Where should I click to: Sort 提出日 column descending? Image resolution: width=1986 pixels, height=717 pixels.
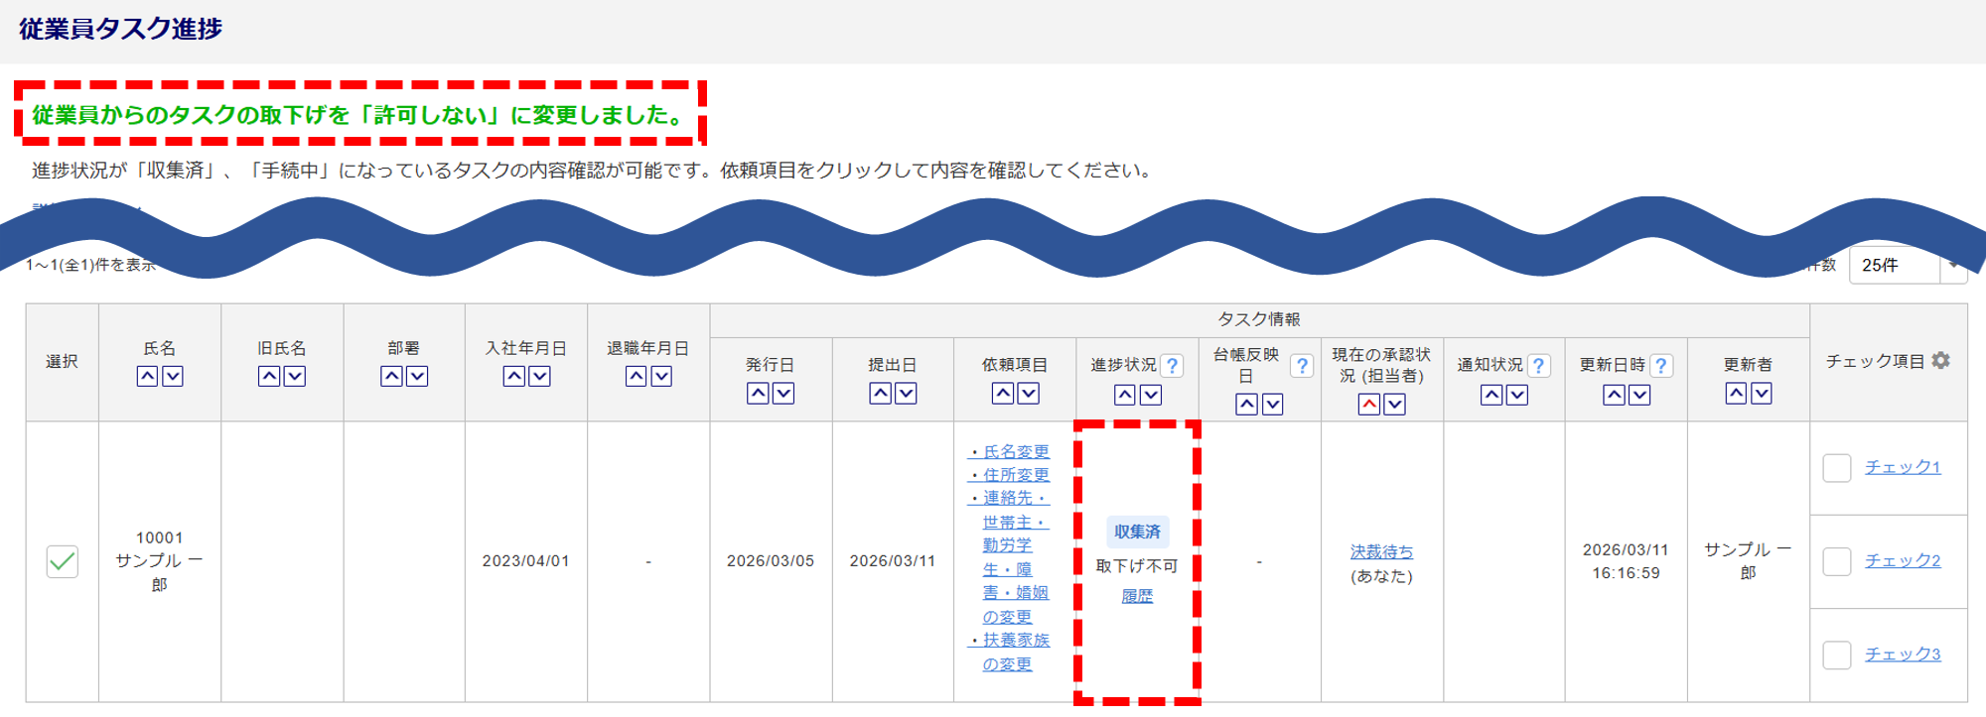click(906, 394)
